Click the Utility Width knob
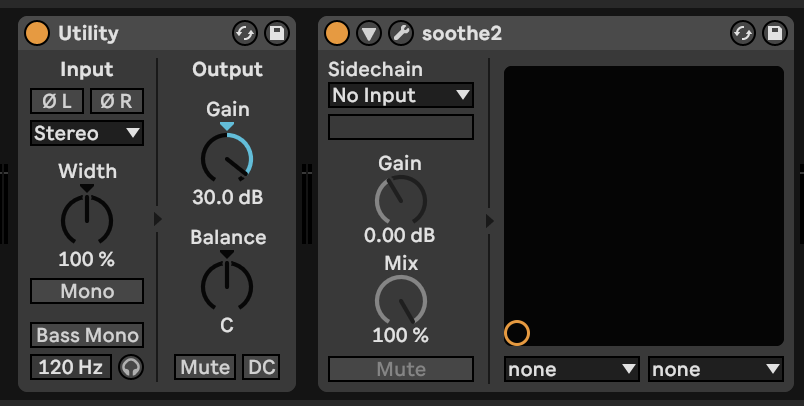The height and width of the screenshot is (406, 804). point(87,219)
